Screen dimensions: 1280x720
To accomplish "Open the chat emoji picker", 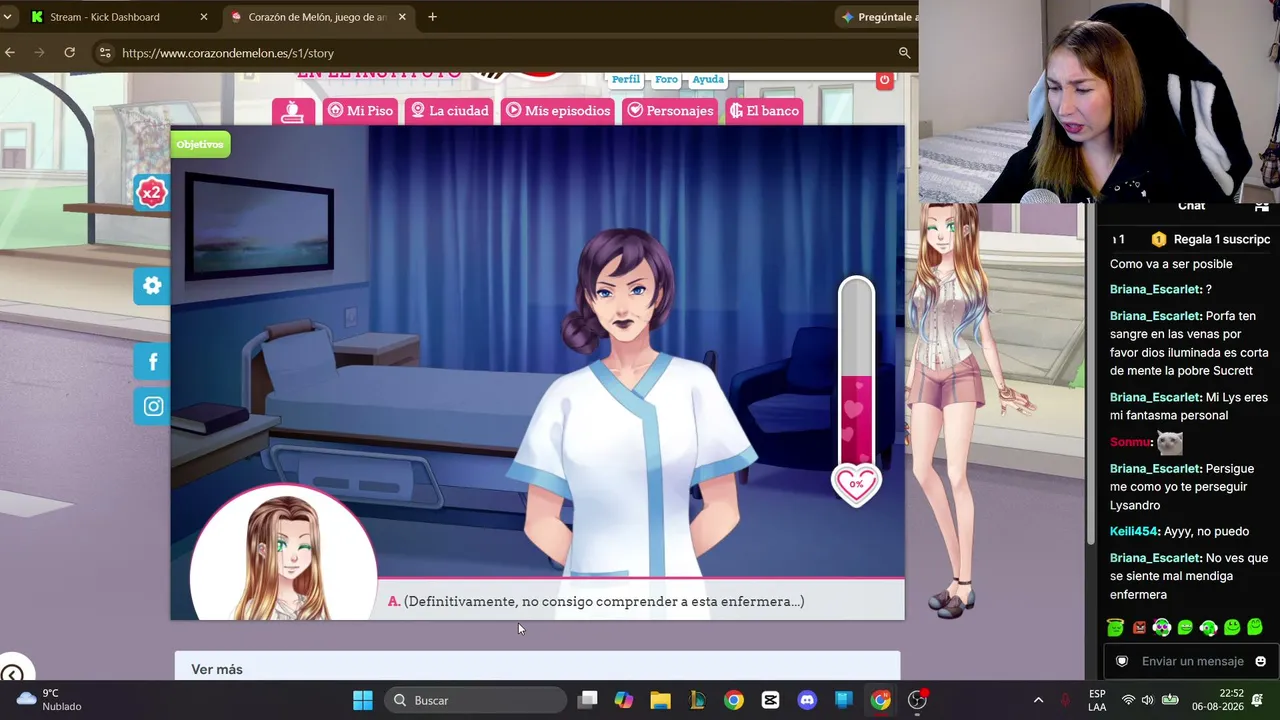I will point(1260,661).
